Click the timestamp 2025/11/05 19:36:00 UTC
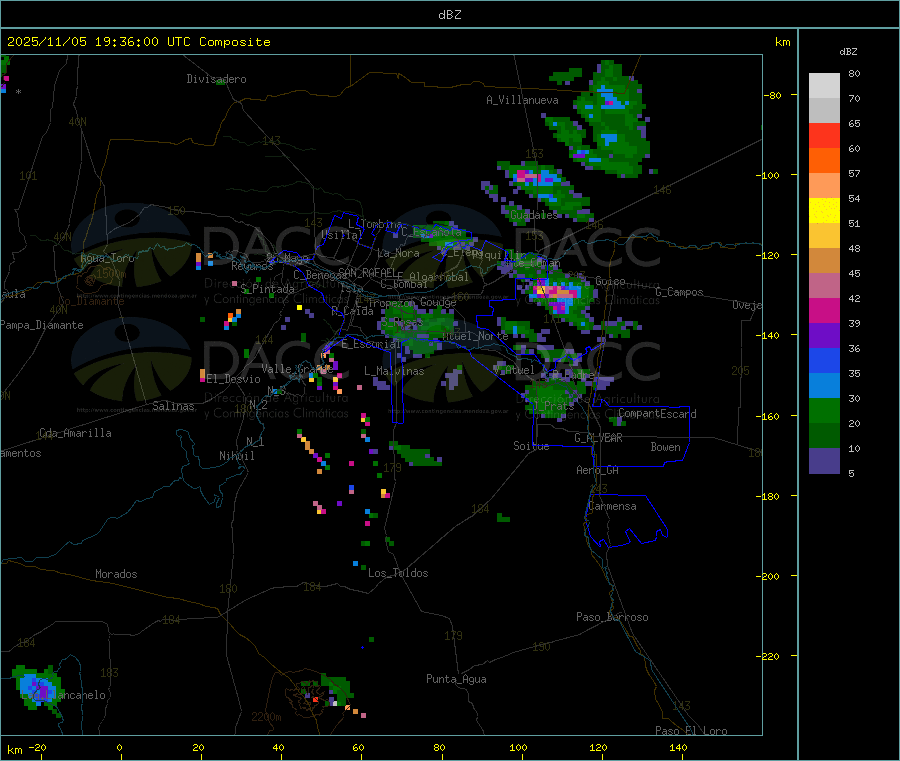The height and width of the screenshot is (761, 900). (x=99, y=42)
